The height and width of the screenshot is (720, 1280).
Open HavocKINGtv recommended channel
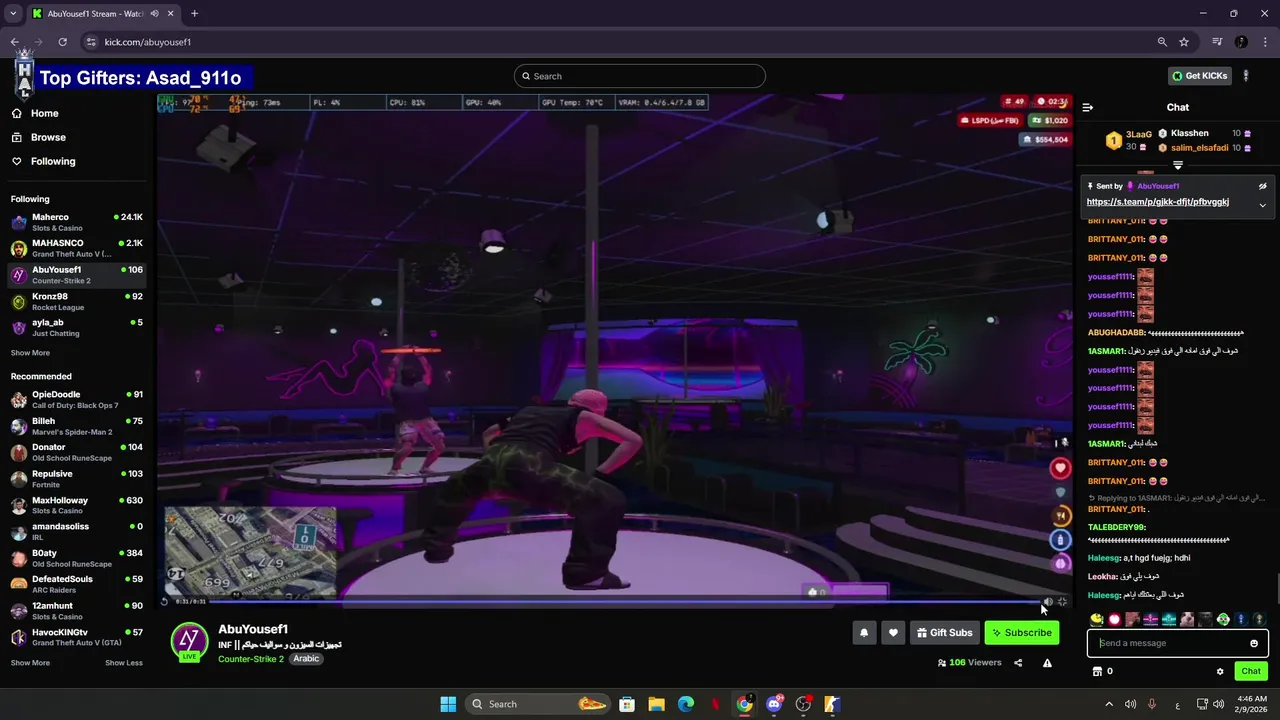click(x=77, y=637)
